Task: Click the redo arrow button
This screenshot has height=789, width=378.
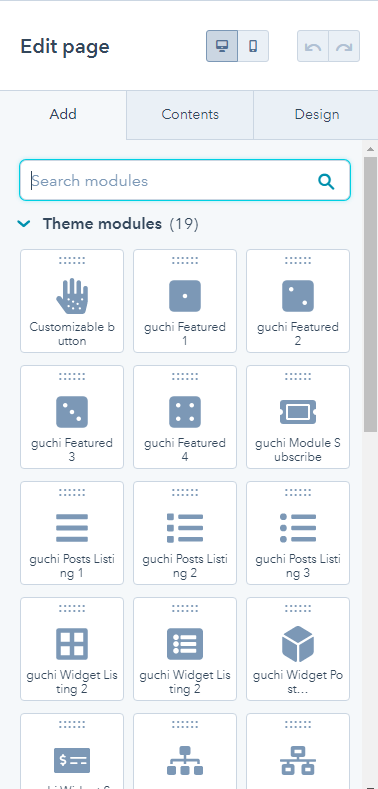Action: pyautogui.click(x=344, y=46)
